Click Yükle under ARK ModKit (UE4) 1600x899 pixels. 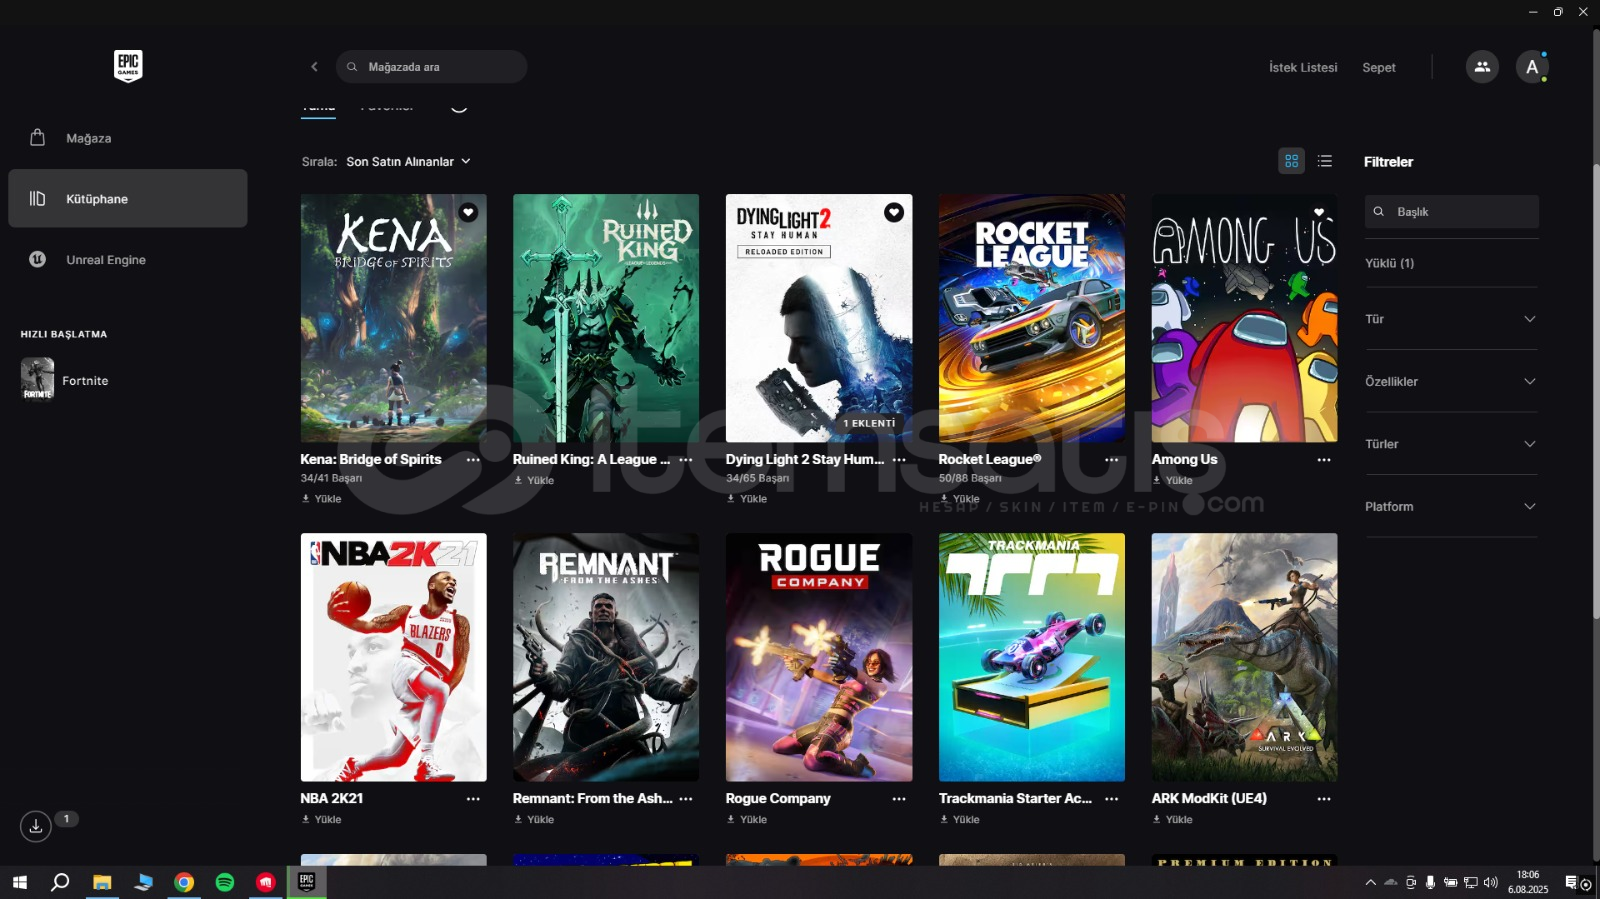click(x=1173, y=820)
